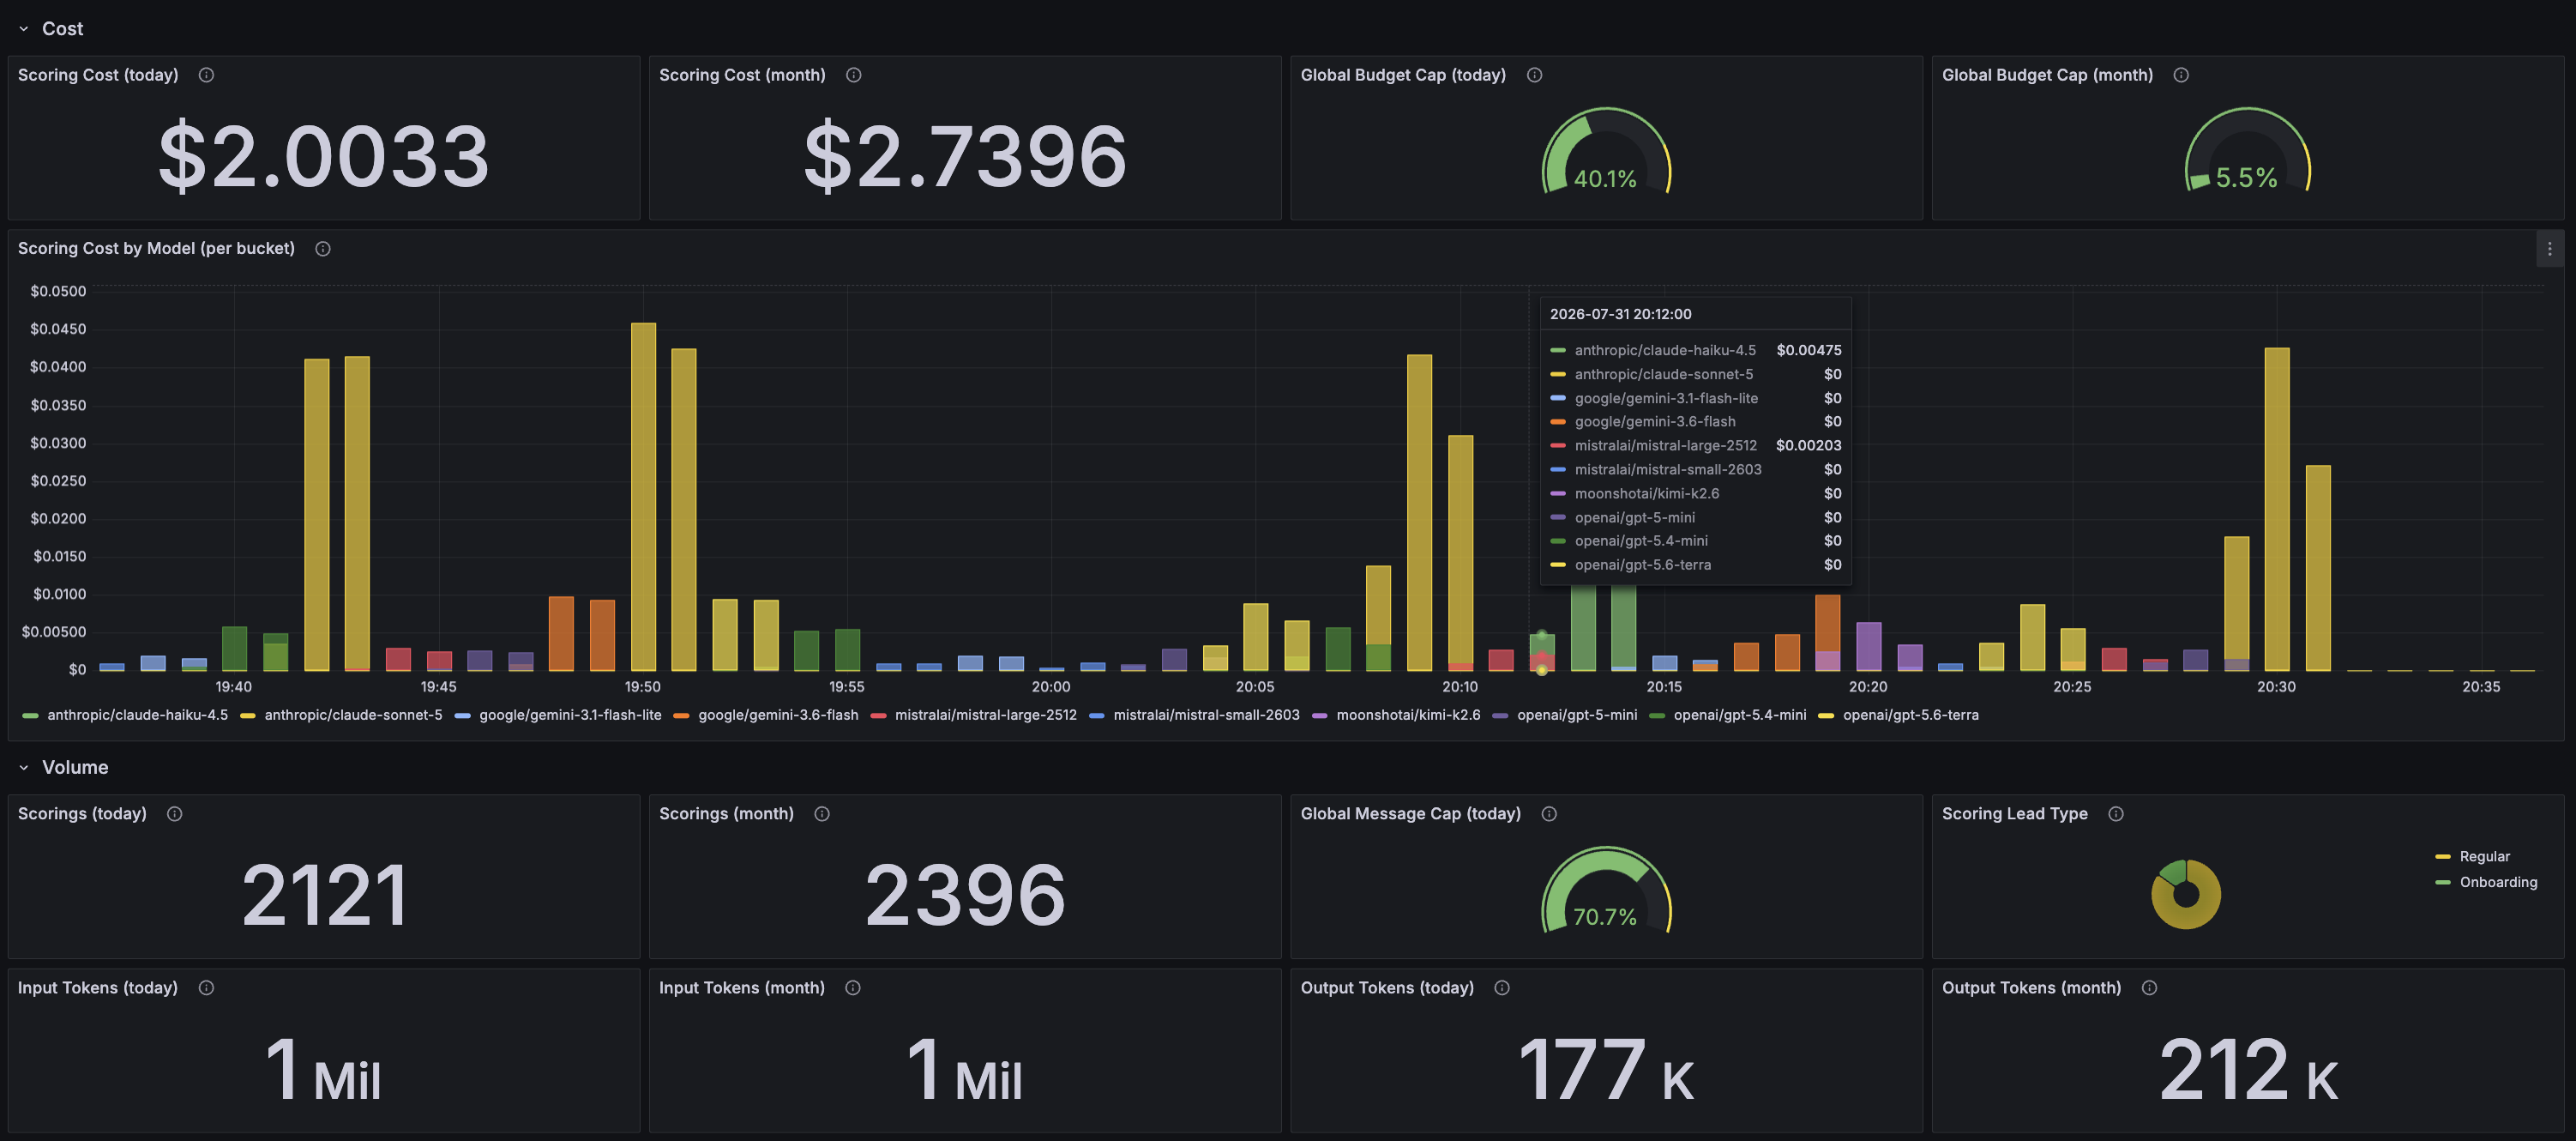Click the 2396 scorings month value
The image size is (2576, 1141).
coord(965,896)
